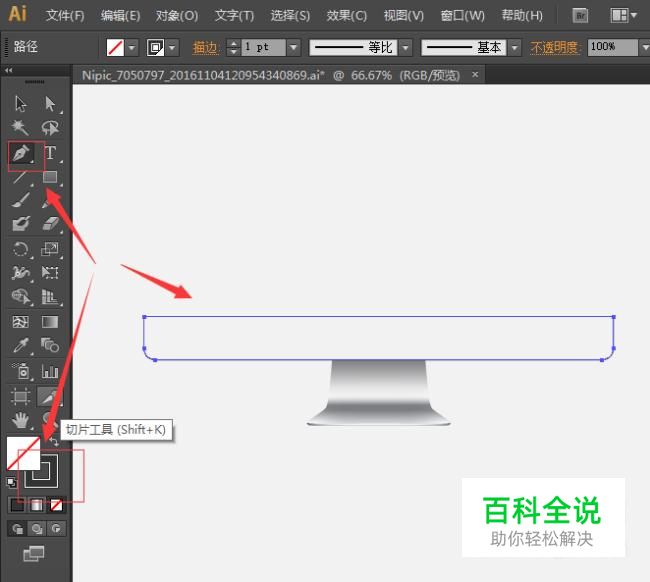Screen dimensions: 650x582
Task: Select the Blob Brush tool
Action: tap(21, 224)
